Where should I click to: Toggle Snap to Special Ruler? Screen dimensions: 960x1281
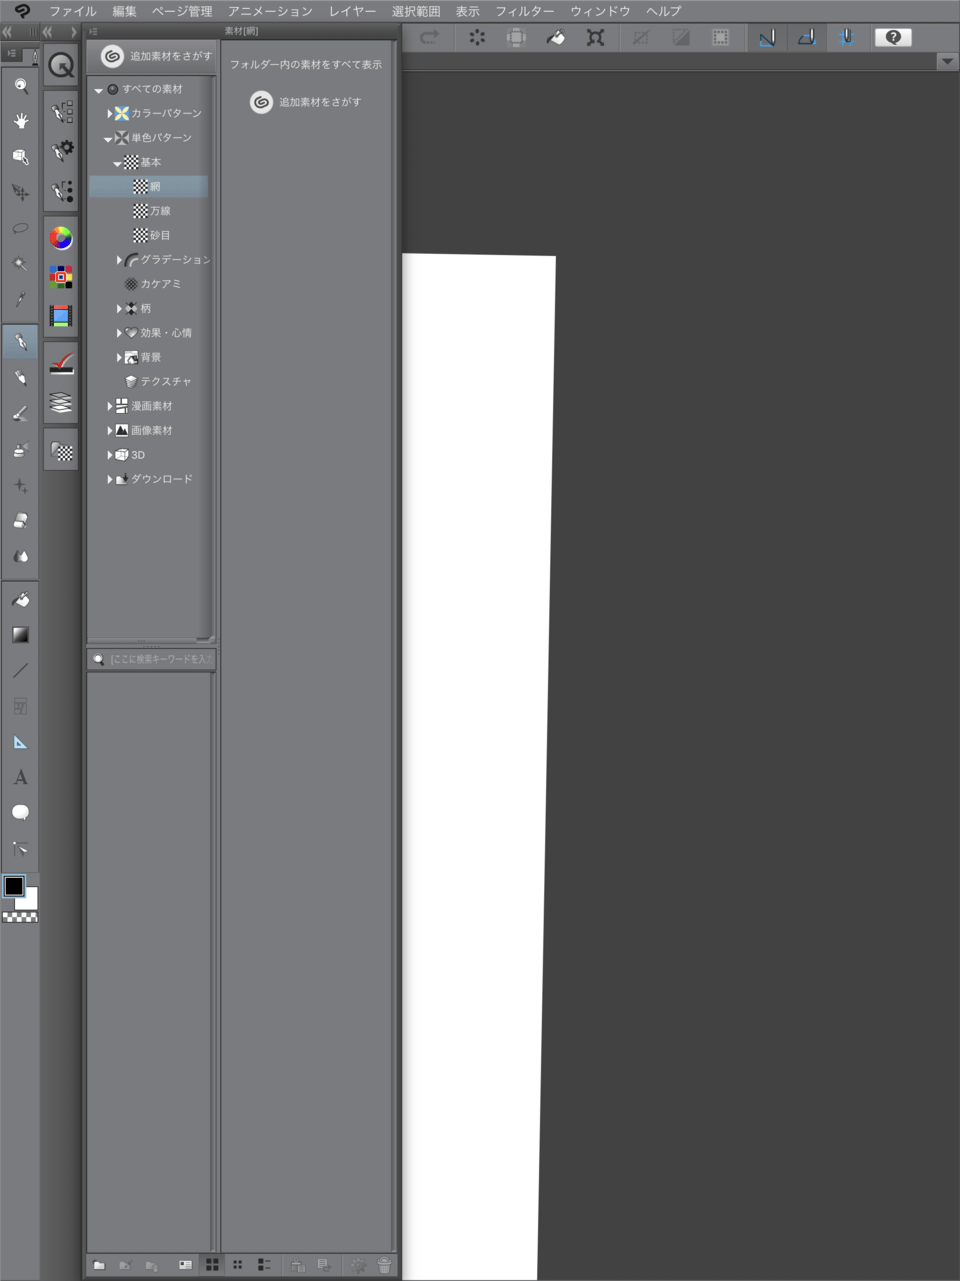coord(806,38)
